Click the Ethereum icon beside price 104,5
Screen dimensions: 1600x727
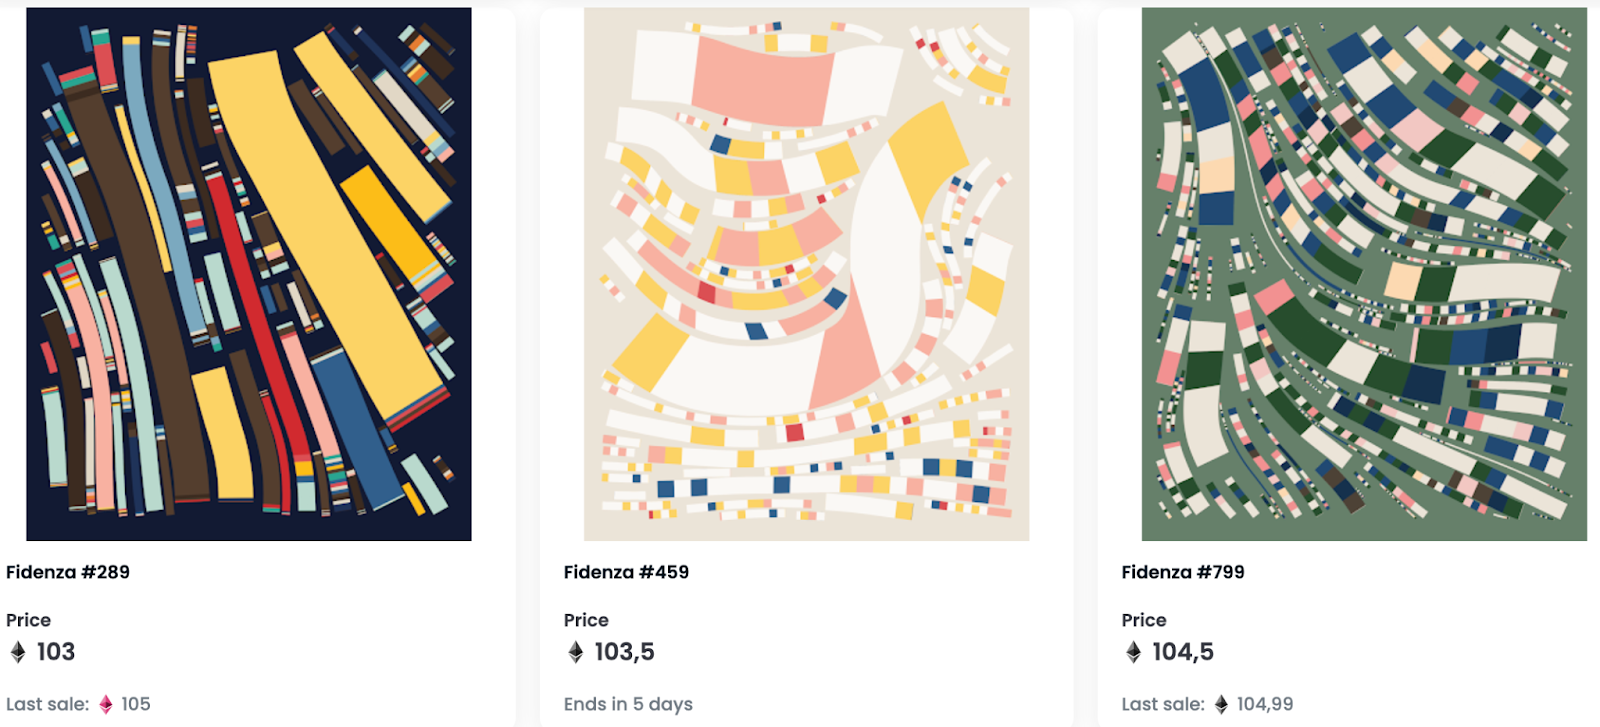tap(1133, 652)
